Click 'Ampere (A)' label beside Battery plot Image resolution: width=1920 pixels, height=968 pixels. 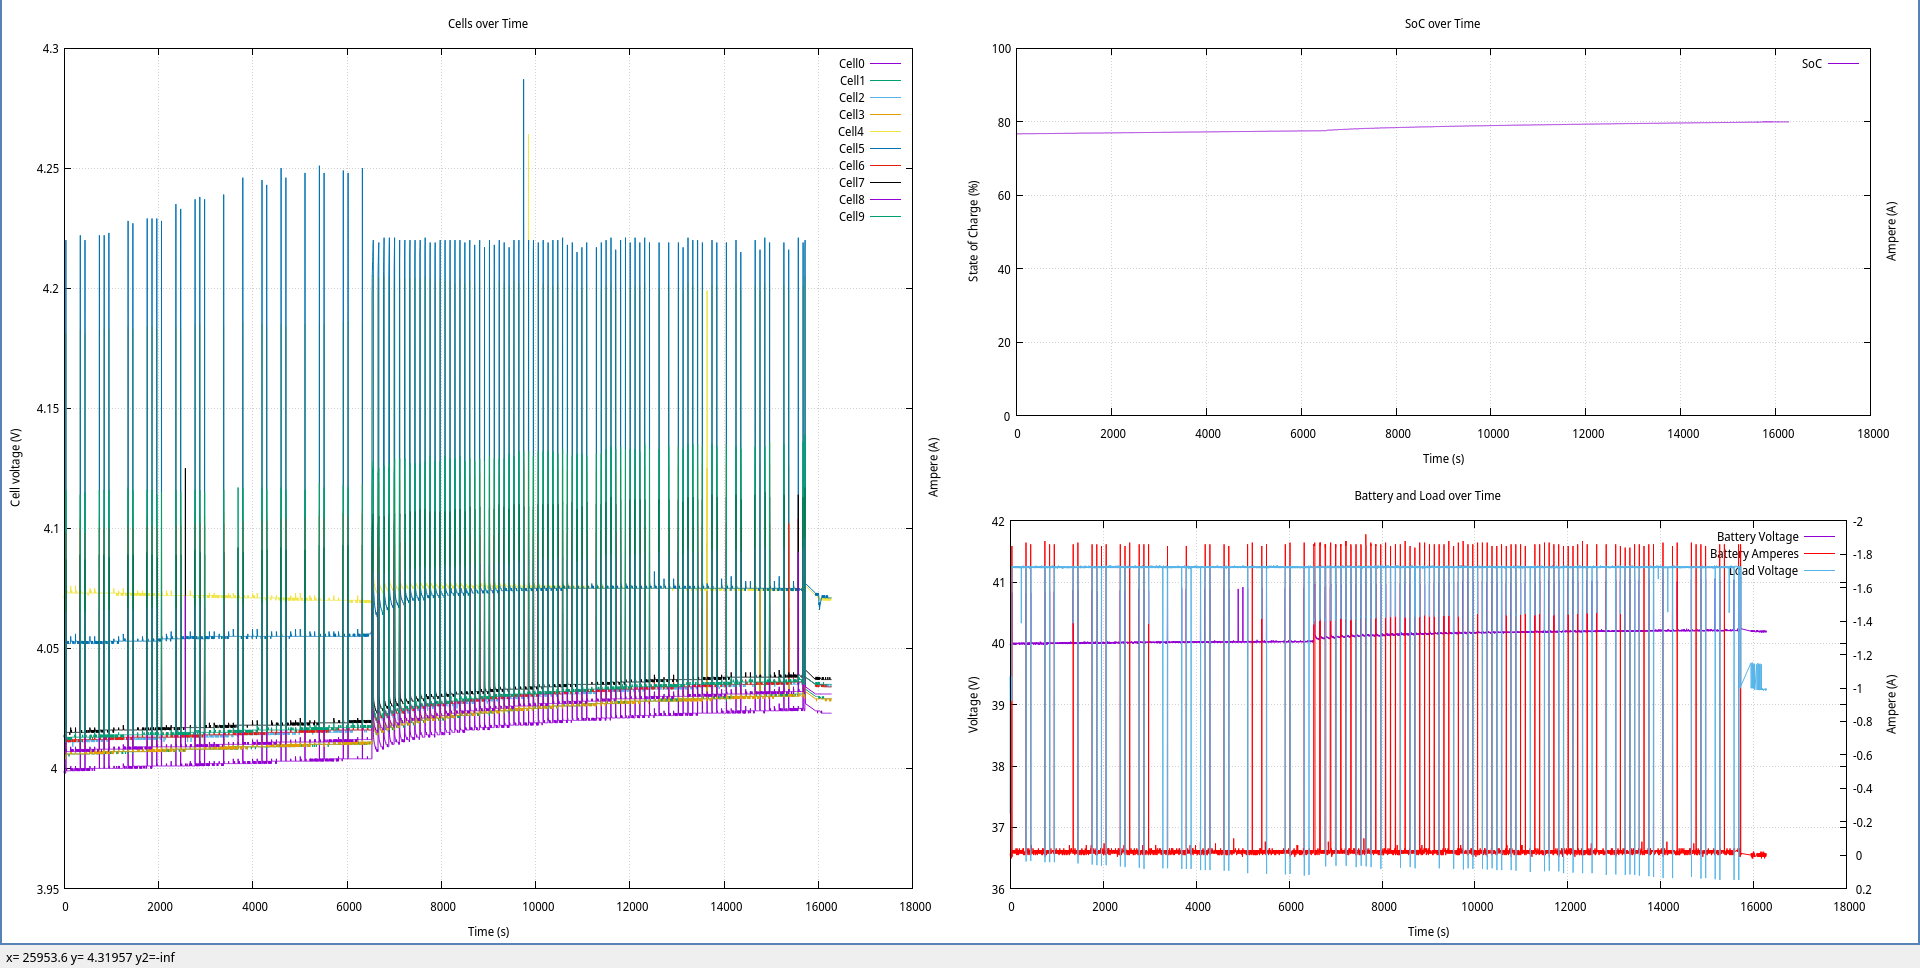point(1891,704)
